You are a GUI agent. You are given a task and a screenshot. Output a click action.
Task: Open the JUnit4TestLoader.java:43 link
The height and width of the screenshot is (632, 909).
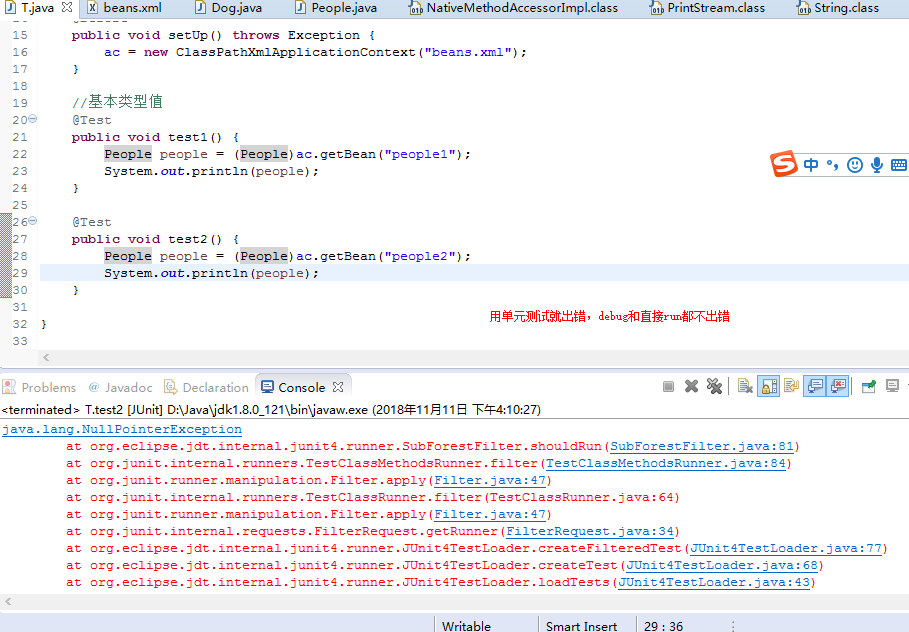[714, 582]
